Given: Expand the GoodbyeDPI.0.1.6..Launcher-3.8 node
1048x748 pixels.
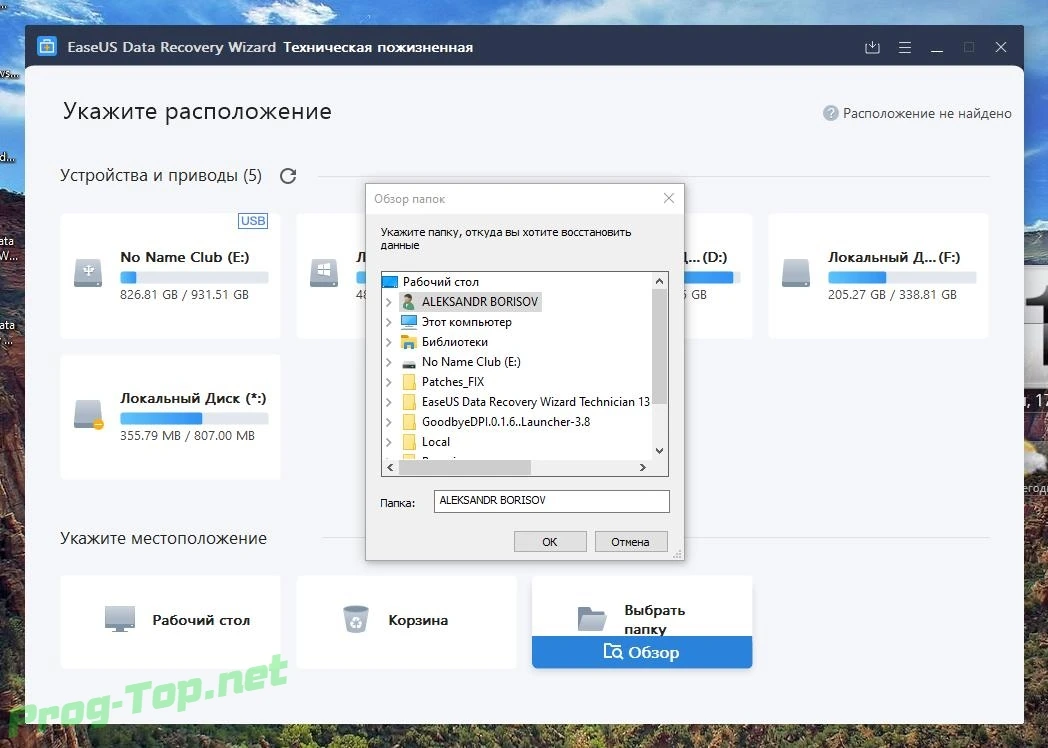Looking at the screenshot, I should [x=389, y=422].
